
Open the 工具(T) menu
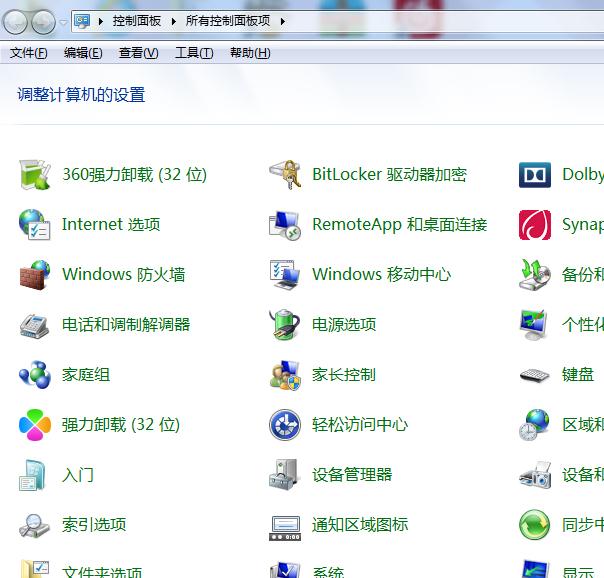pos(194,53)
